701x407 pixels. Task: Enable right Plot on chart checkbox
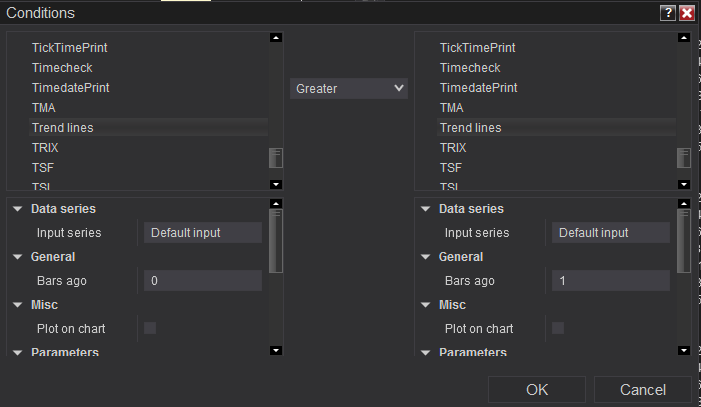click(x=558, y=328)
